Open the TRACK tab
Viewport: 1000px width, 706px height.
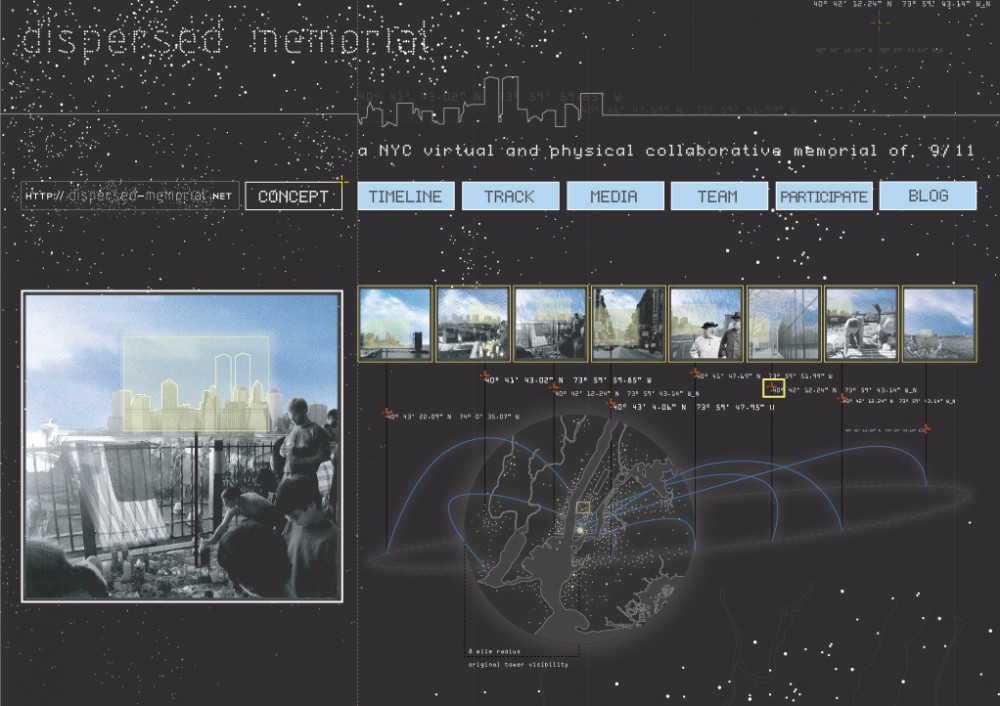click(510, 196)
